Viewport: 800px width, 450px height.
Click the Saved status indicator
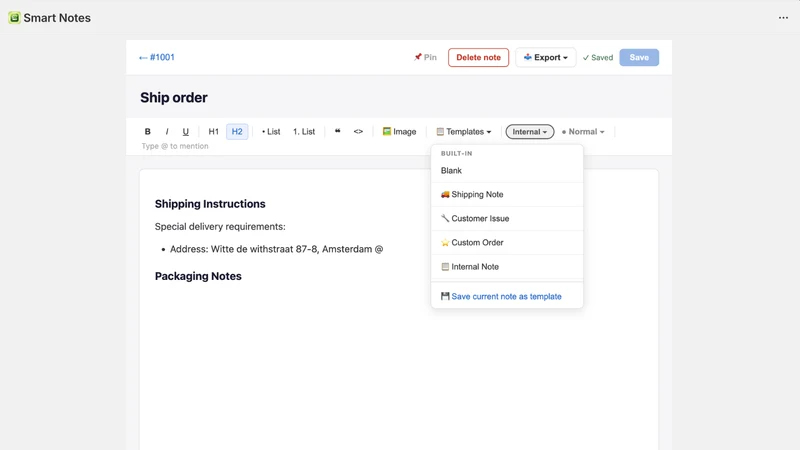(597, 58)
